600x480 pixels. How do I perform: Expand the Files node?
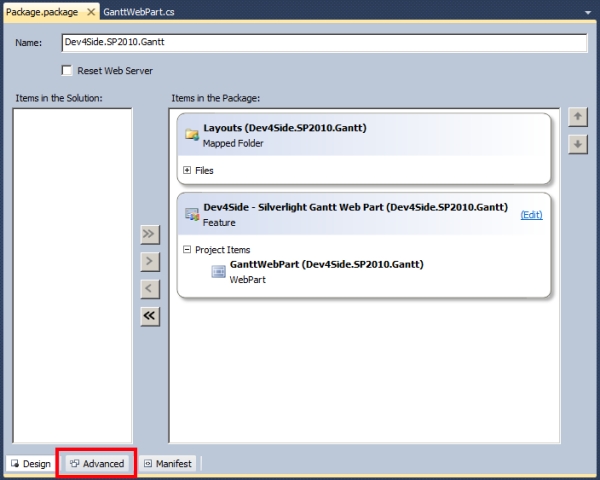(x=187, y=170)
